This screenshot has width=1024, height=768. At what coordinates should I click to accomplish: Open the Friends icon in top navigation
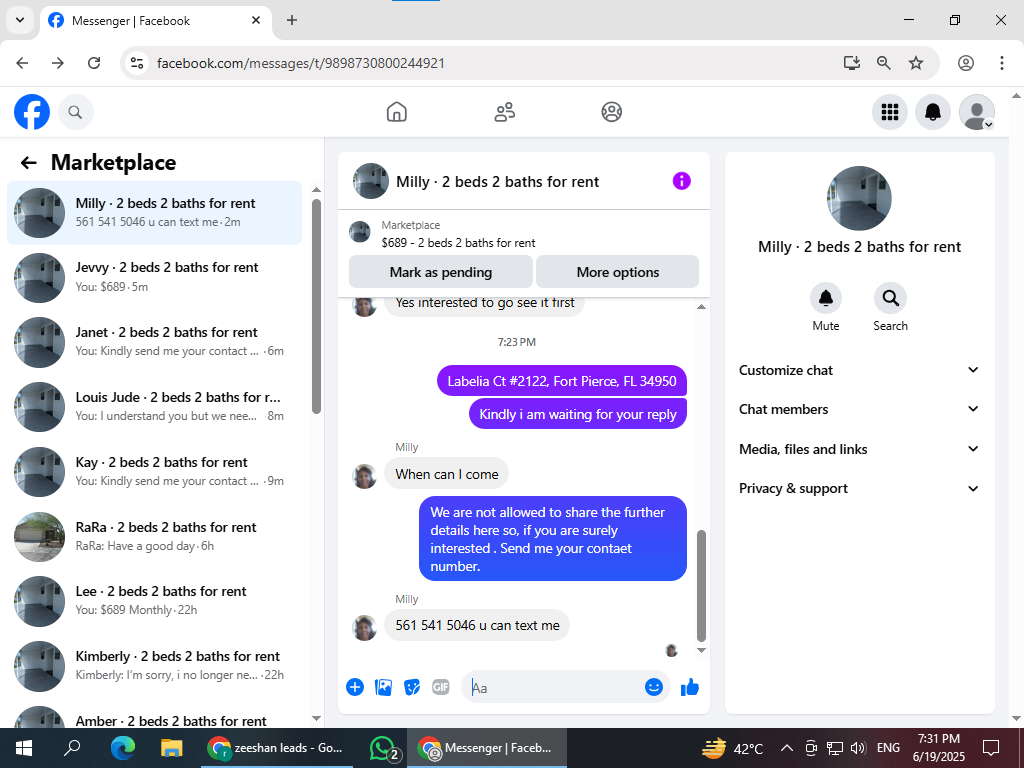(x=504, y=112)
